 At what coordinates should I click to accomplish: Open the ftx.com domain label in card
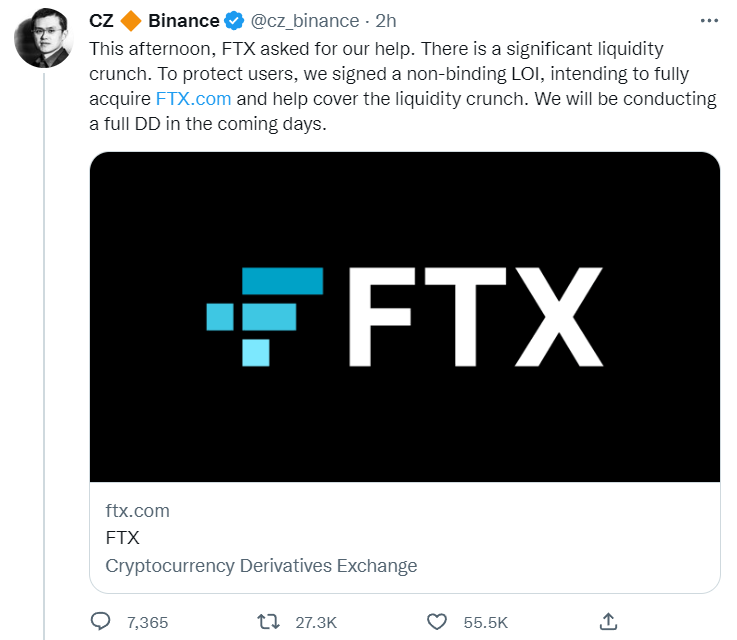tap(137, 511)
